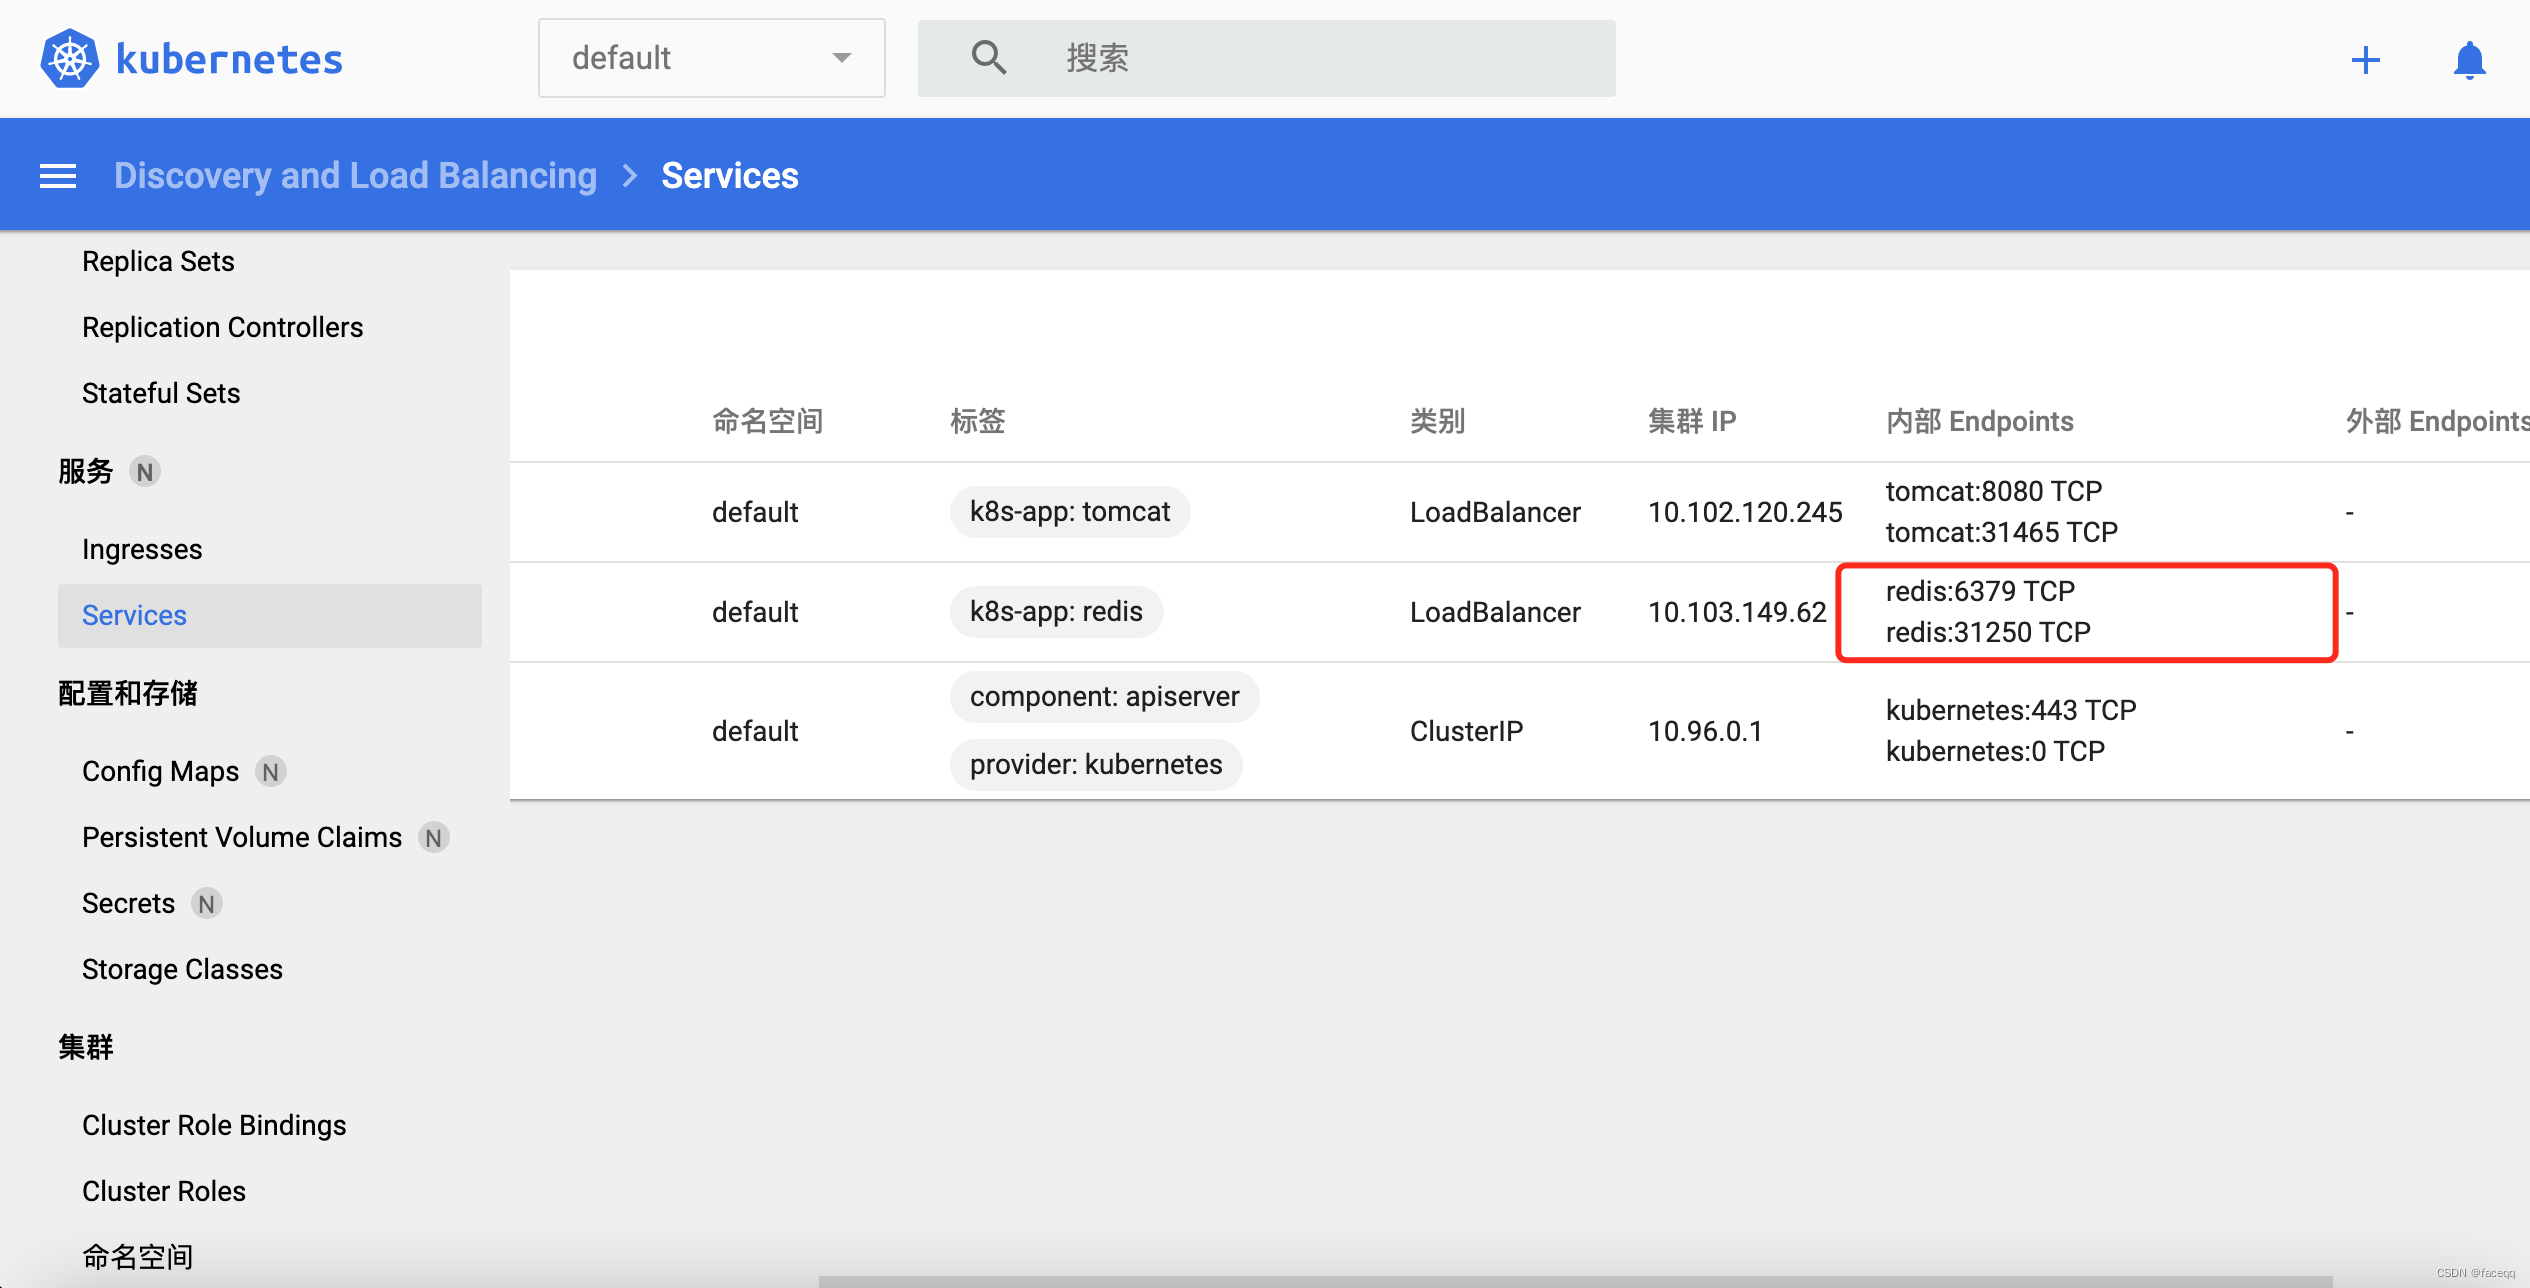Click the Discovery and Load Balancing breadcrumb icon
Viewport: 2530px width, 1288px height.
click(x=355, y=176)
